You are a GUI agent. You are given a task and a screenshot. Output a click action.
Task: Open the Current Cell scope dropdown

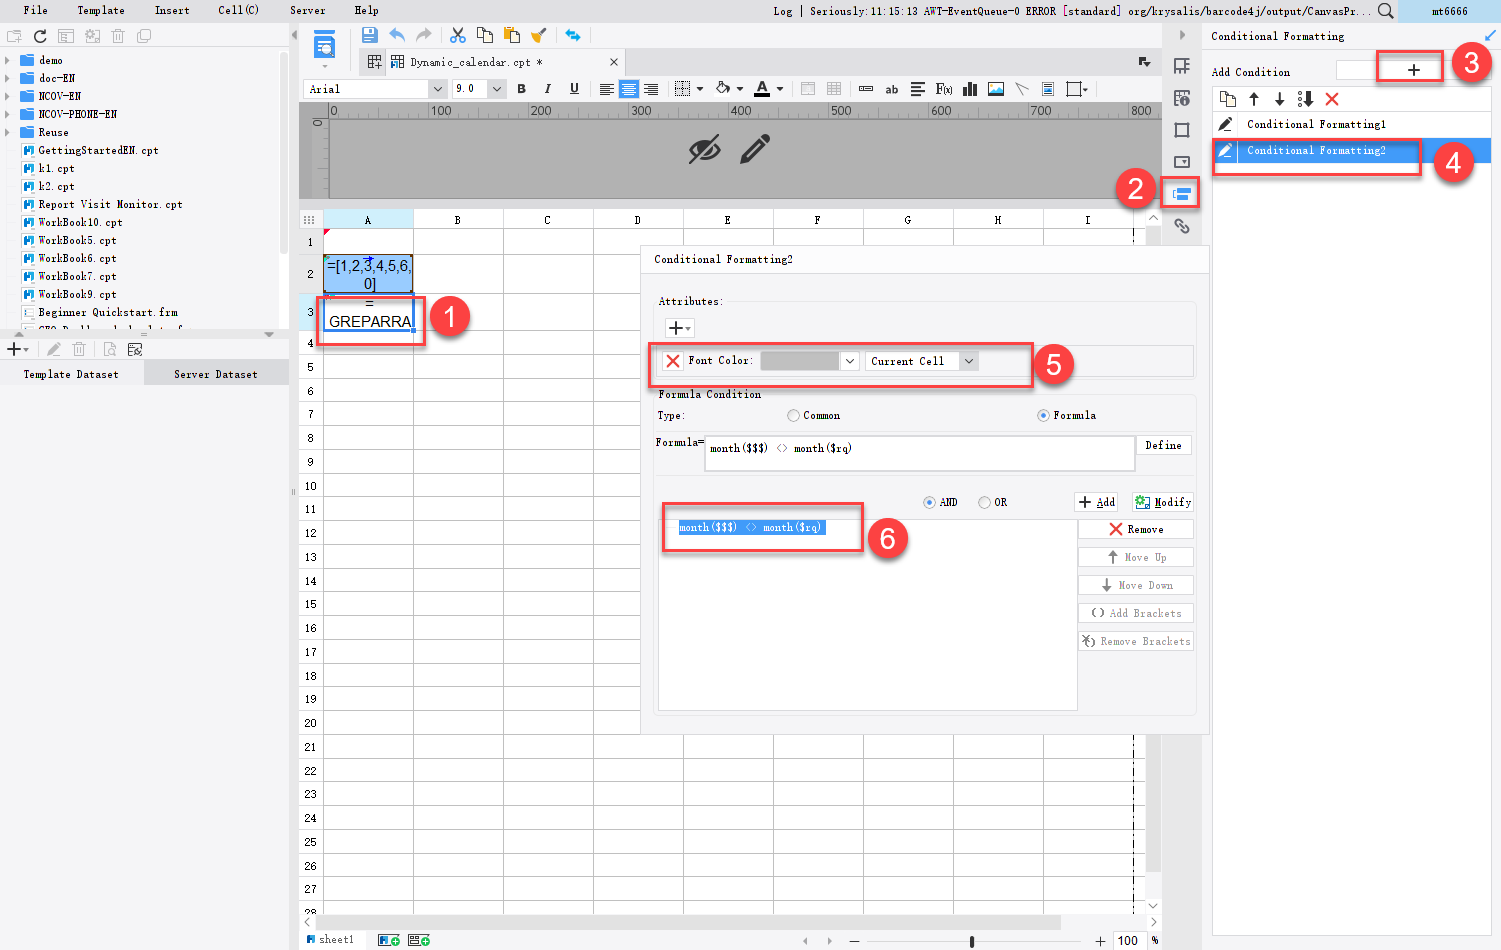(x=920, y=361)
